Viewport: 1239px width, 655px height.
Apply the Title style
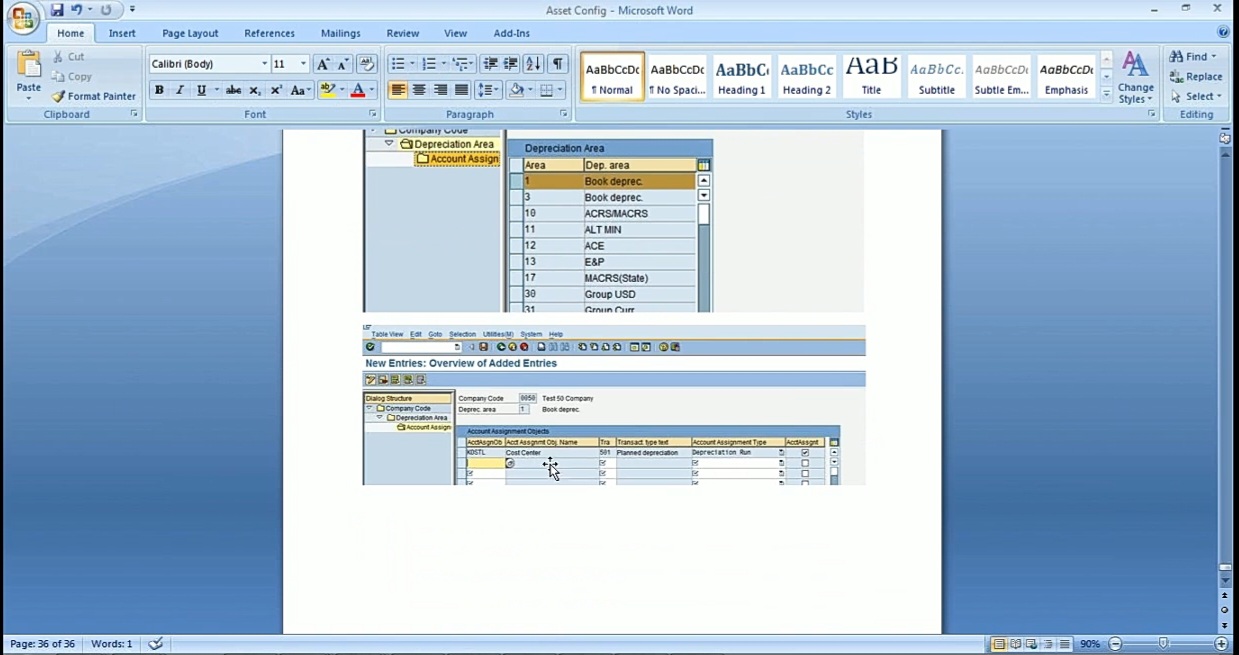(872, 77)
